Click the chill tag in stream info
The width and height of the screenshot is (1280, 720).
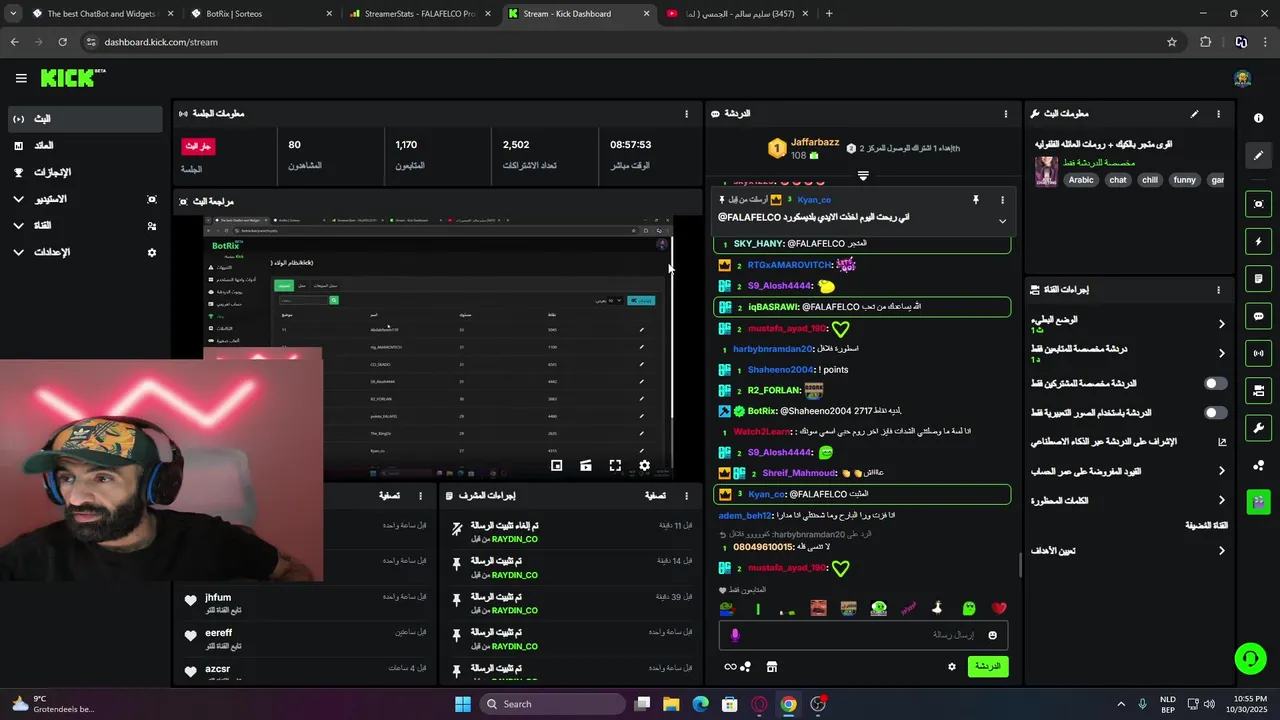click(1150, 180)
